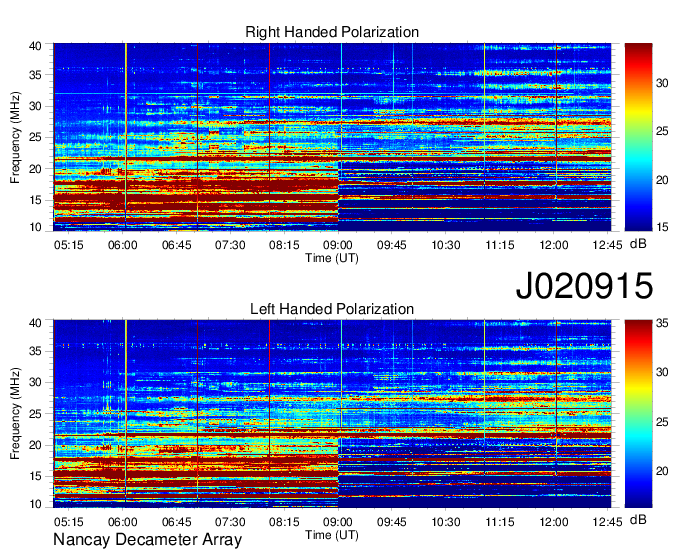Click the 07:30 time tick of Left Handed plot
Image resolution: width=680 pixels, height=552 pixels.
tap(230, 522)
